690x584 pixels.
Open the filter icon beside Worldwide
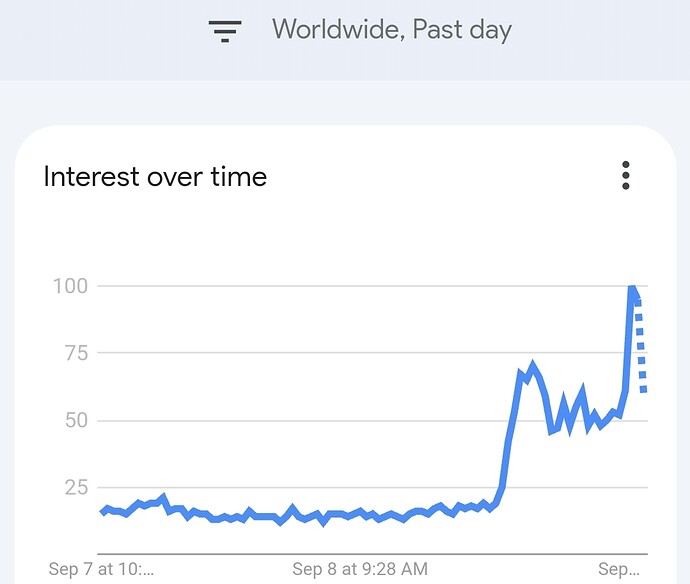coord(225,31)
